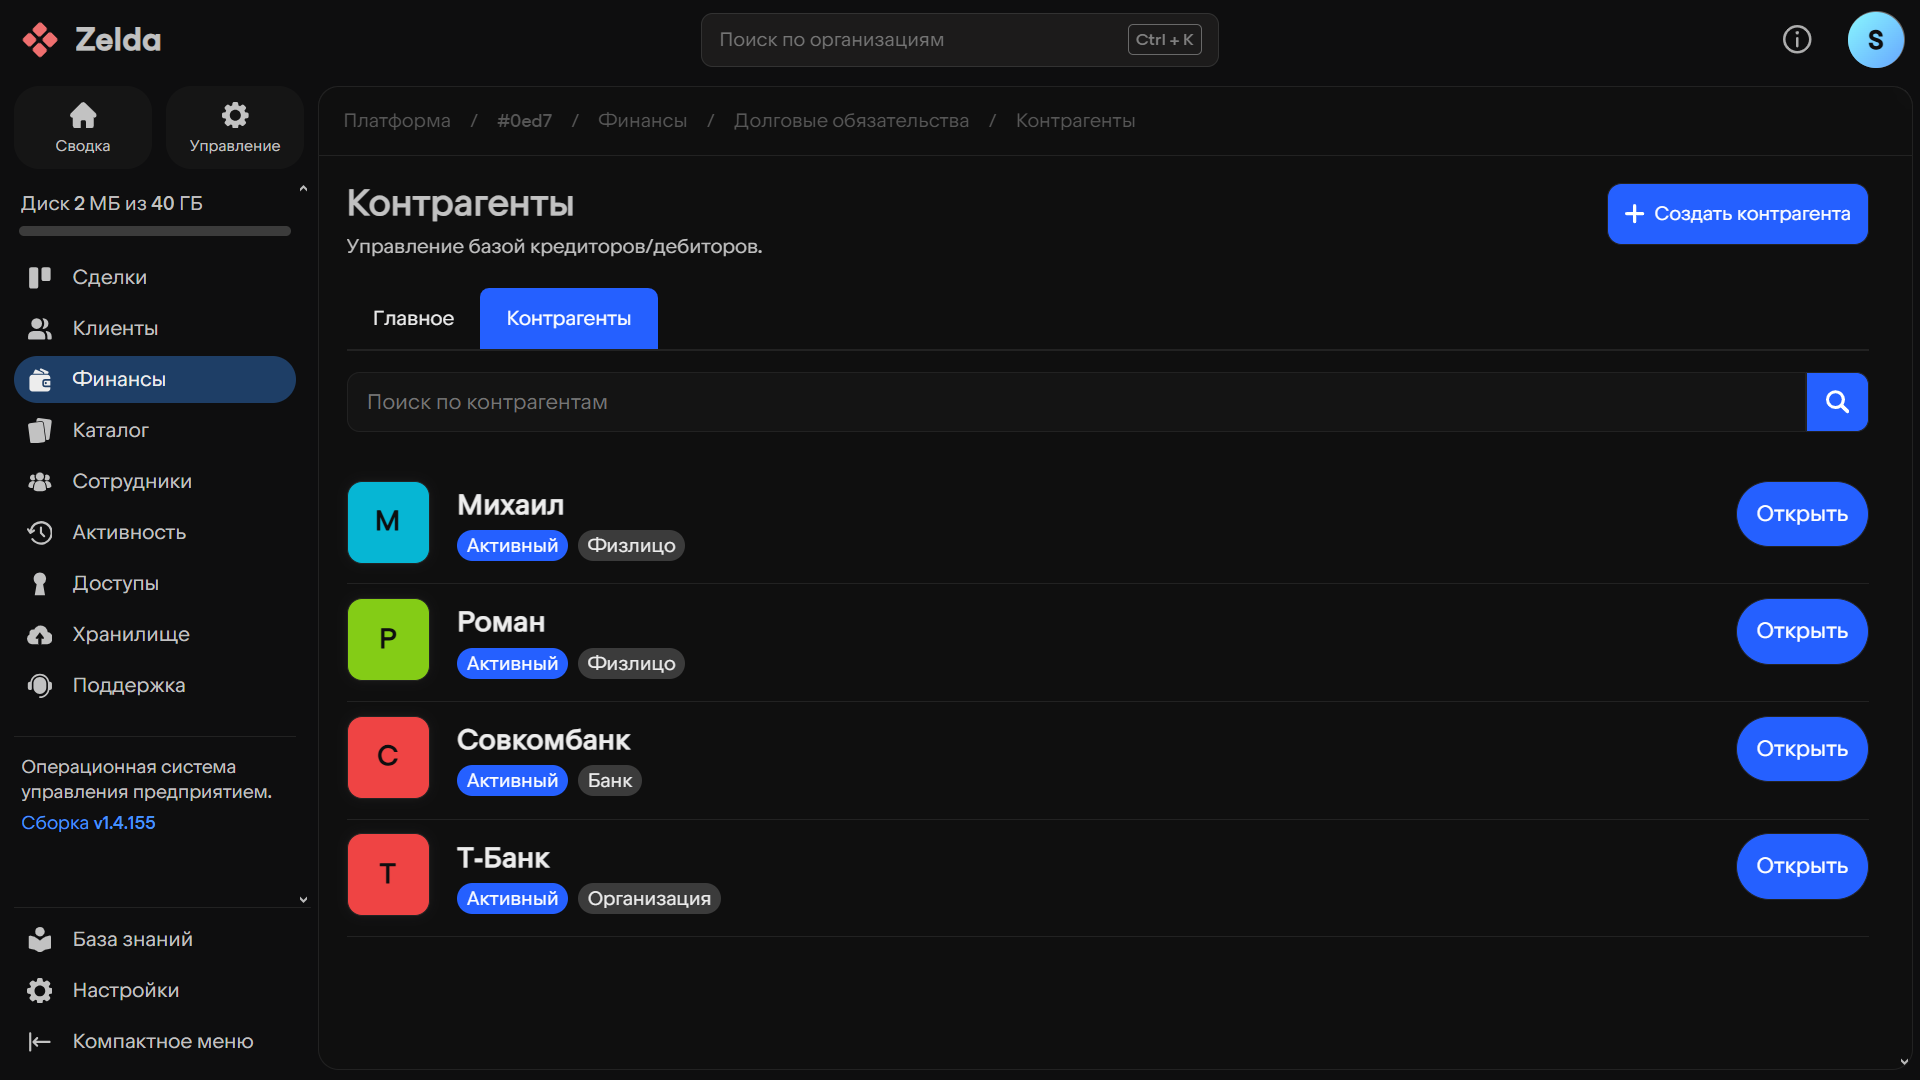Select the Контрагенты tab
This screenshot has height=1080, width=1920.
point(568,318)
